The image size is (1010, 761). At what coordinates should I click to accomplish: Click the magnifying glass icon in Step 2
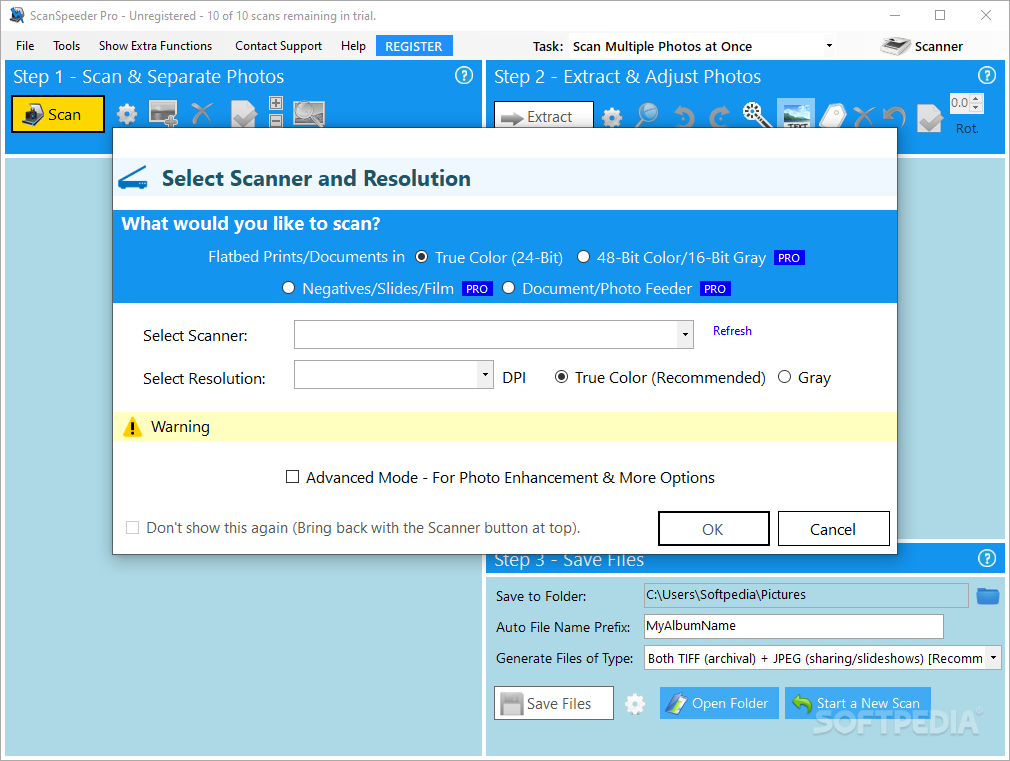click(x=647, y=115)
